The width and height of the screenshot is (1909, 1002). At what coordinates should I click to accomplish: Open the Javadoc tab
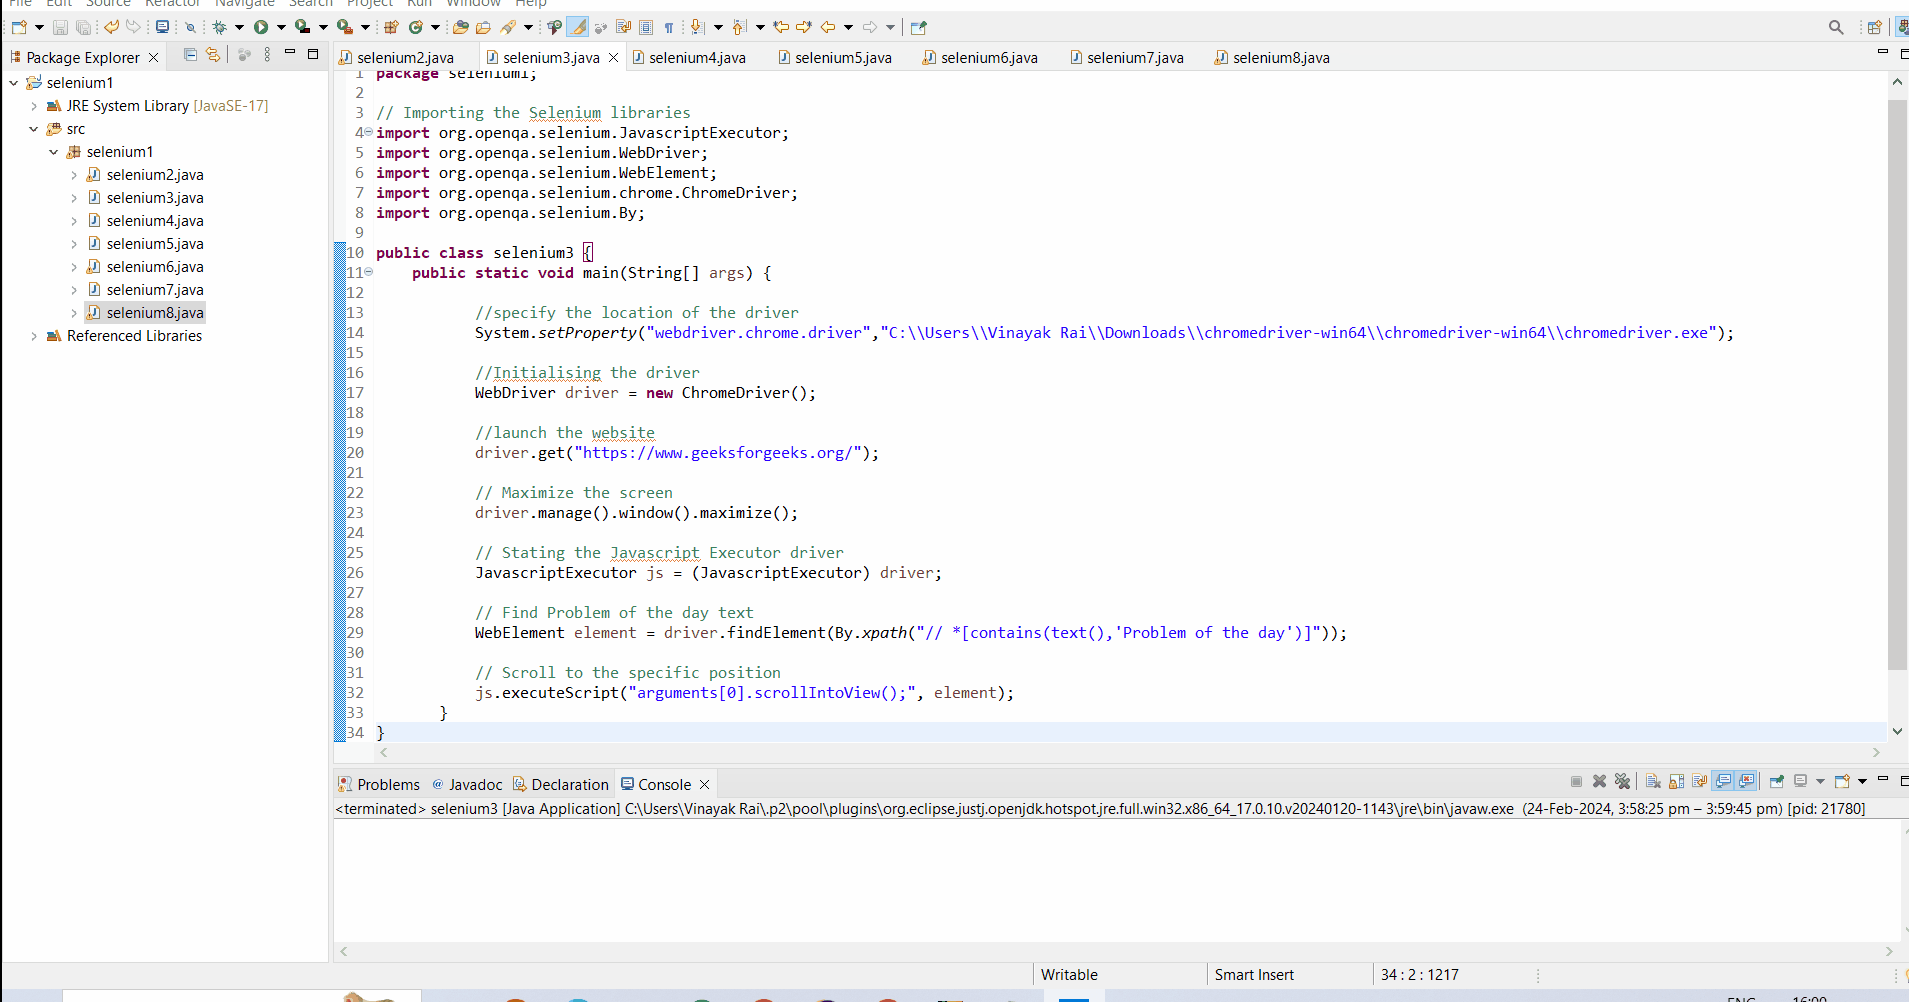coord(467,784)
